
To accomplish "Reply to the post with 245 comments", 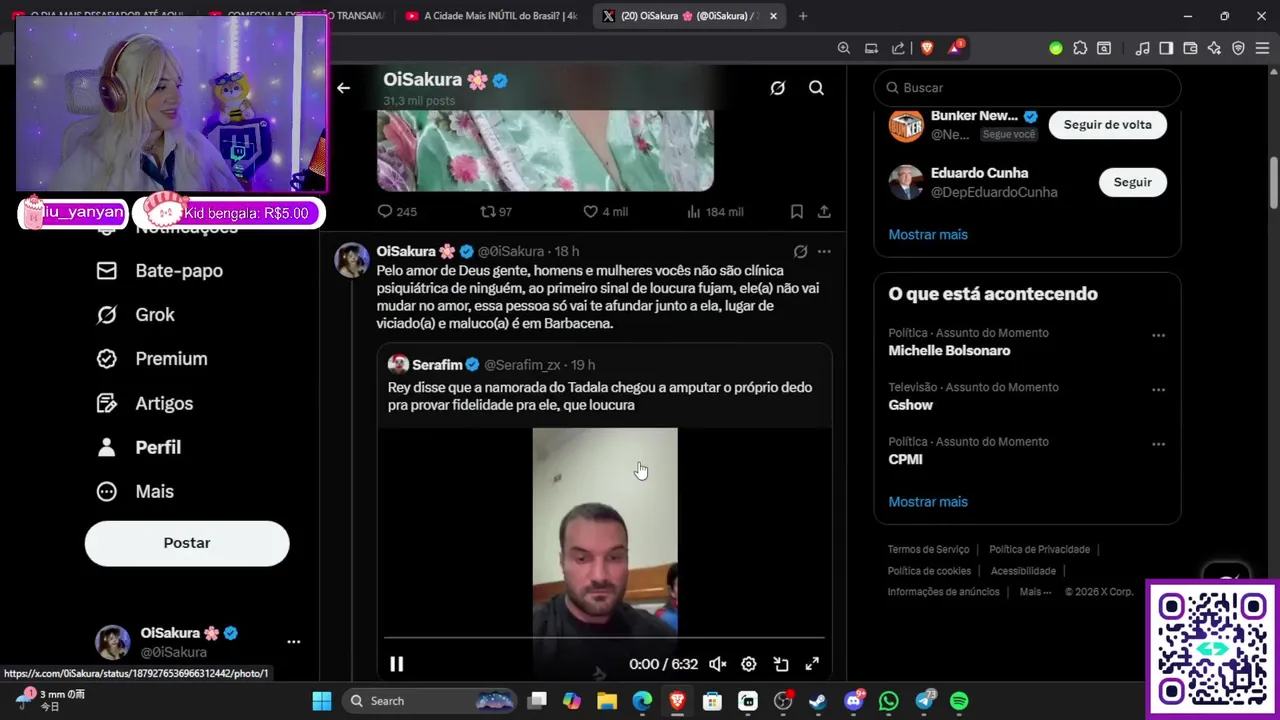I will [397, 212].
